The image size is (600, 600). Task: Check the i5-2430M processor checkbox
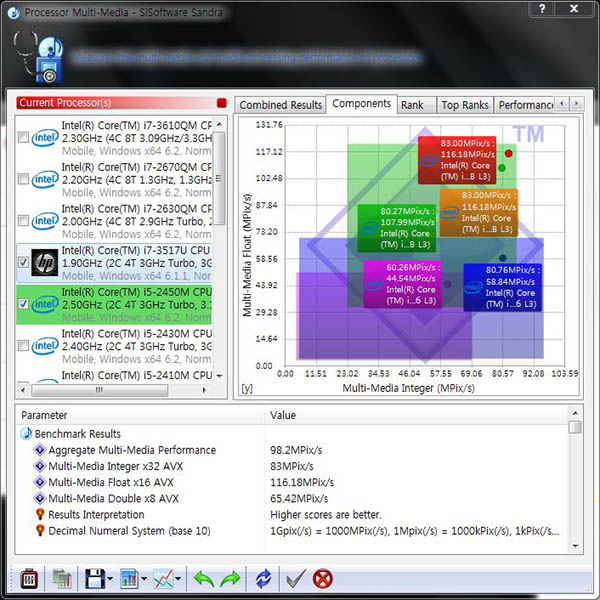tap(23, 346)
